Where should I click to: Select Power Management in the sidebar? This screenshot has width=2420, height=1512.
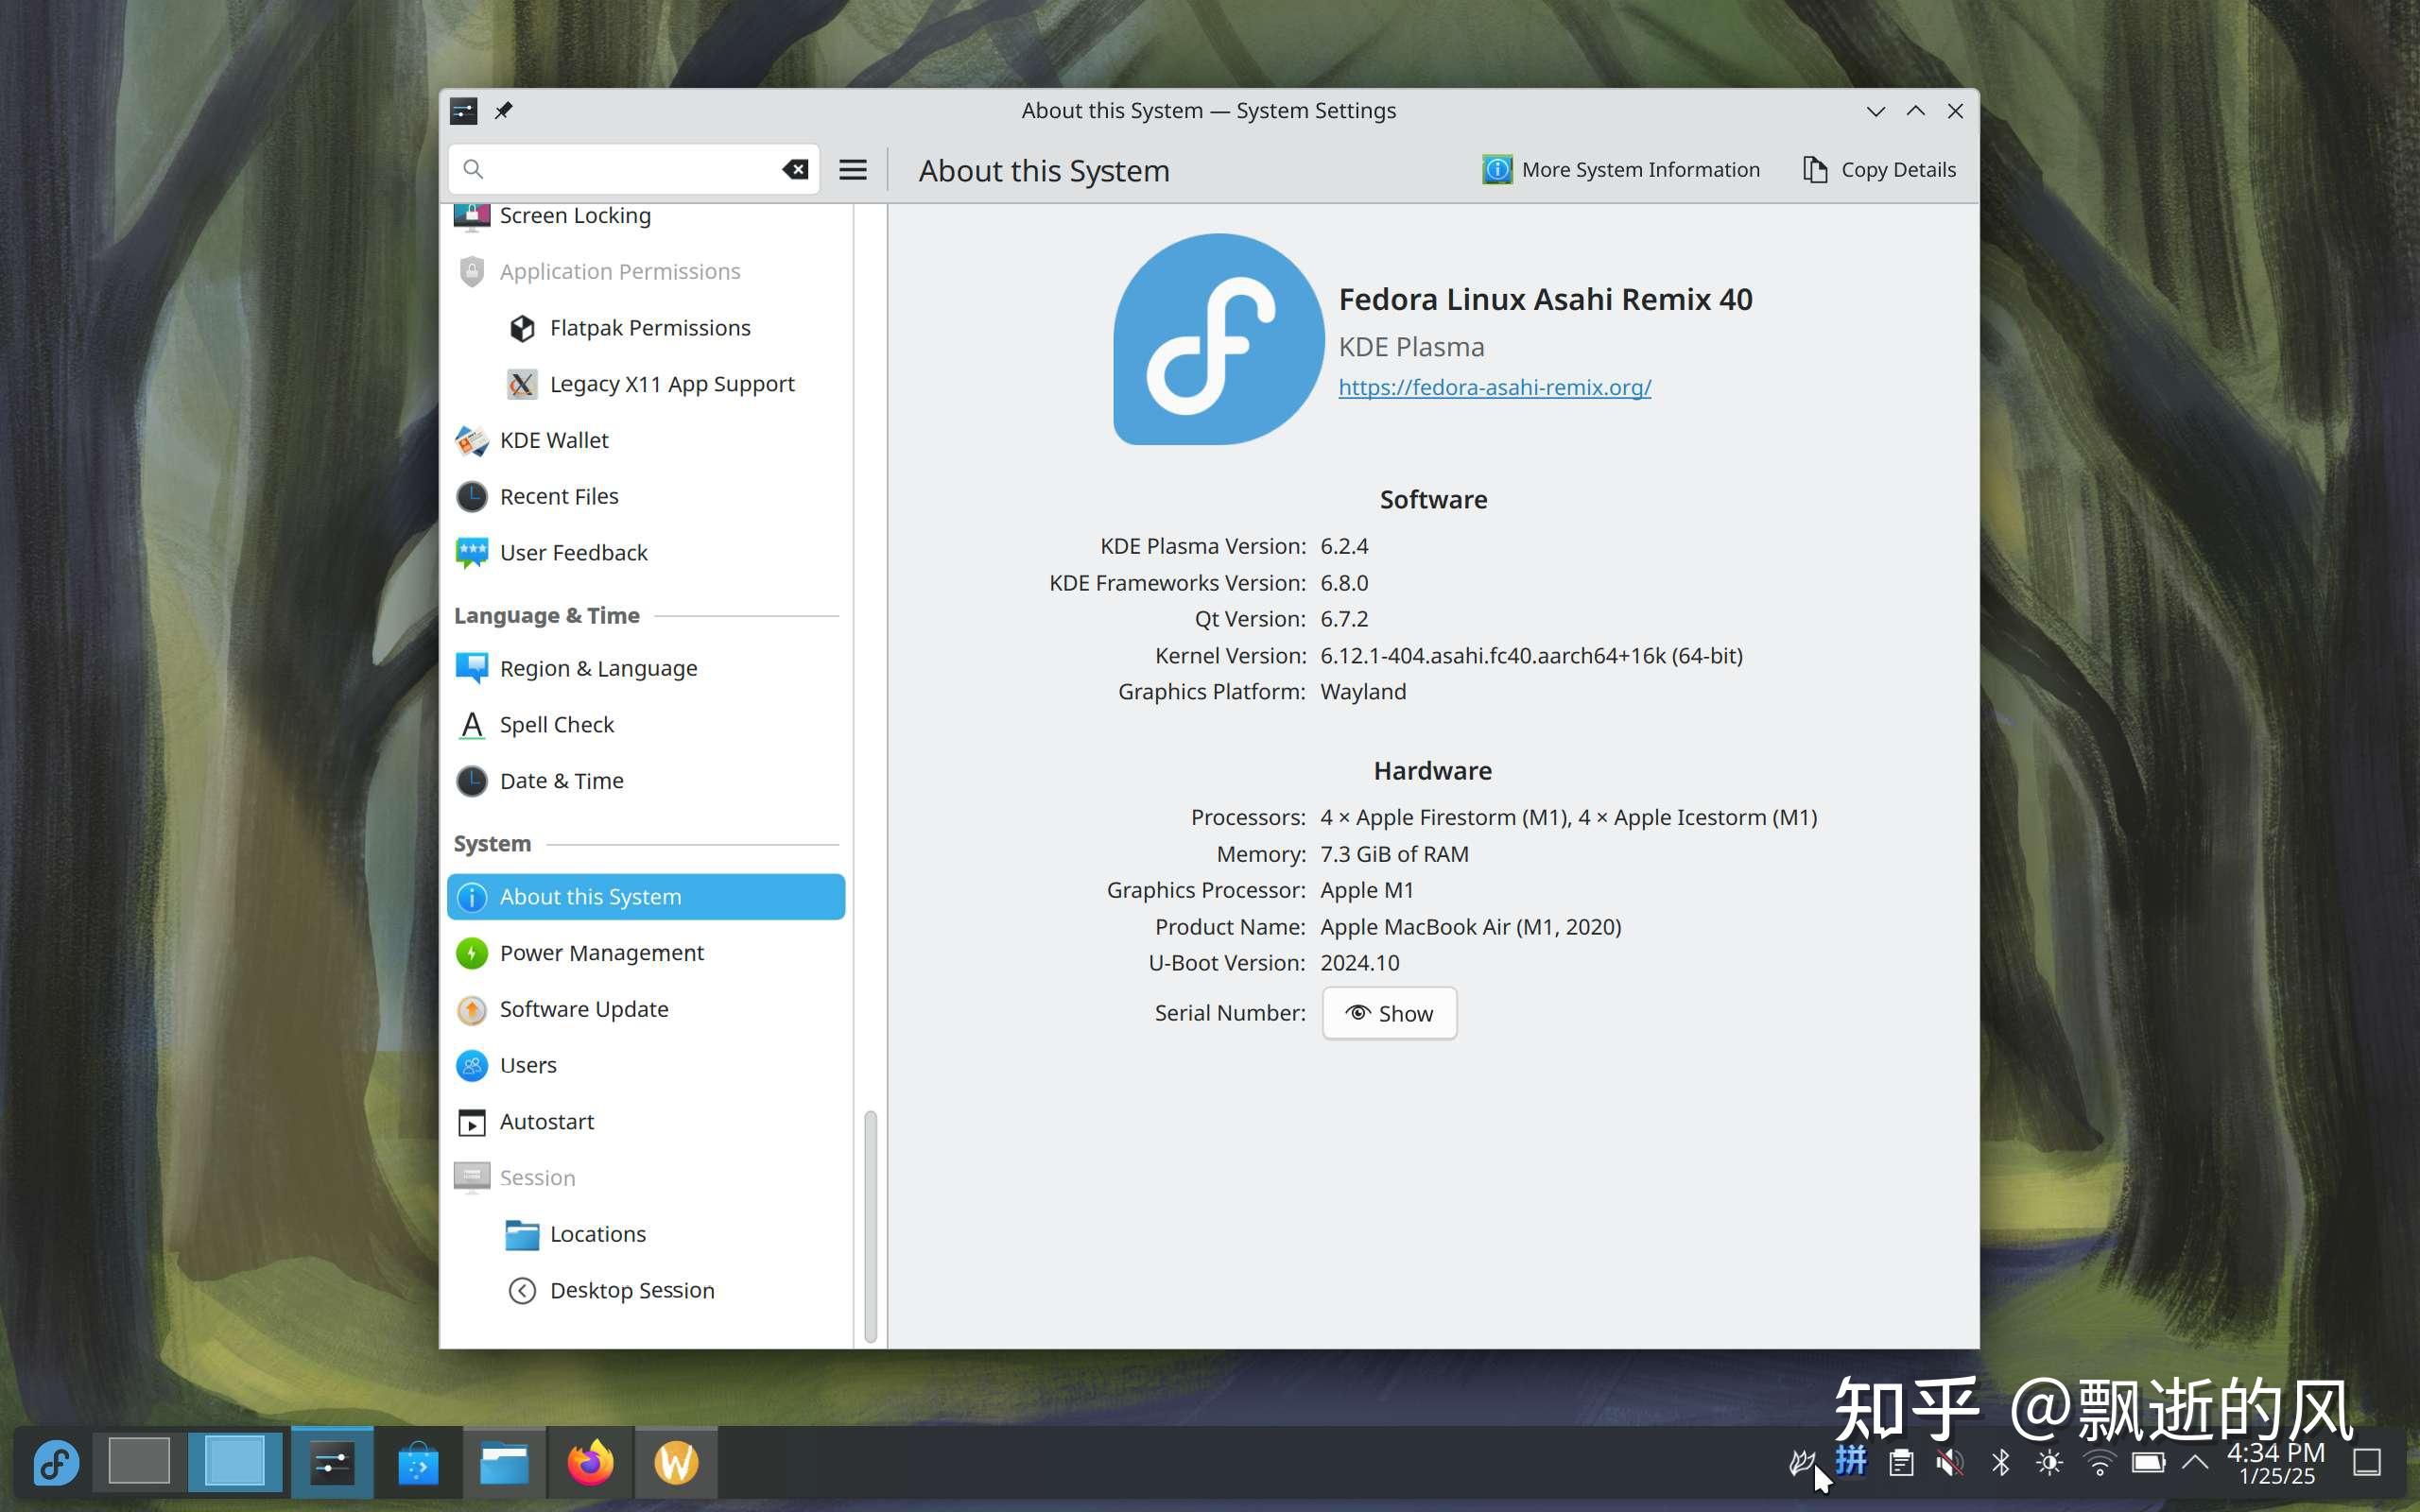coord(601,952)
